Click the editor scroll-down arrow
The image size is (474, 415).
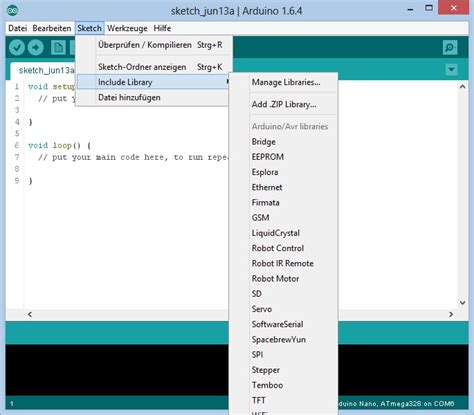pyautogui.click(x=462, y=303)
